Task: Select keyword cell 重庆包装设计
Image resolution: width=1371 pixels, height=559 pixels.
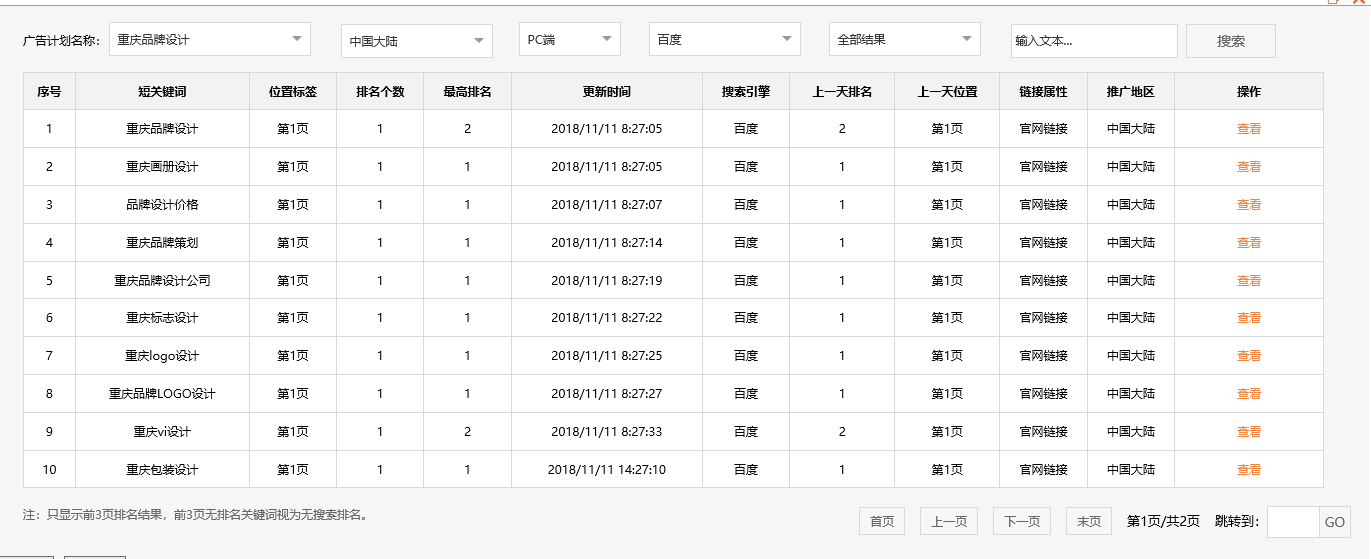Action: [162, 470]
